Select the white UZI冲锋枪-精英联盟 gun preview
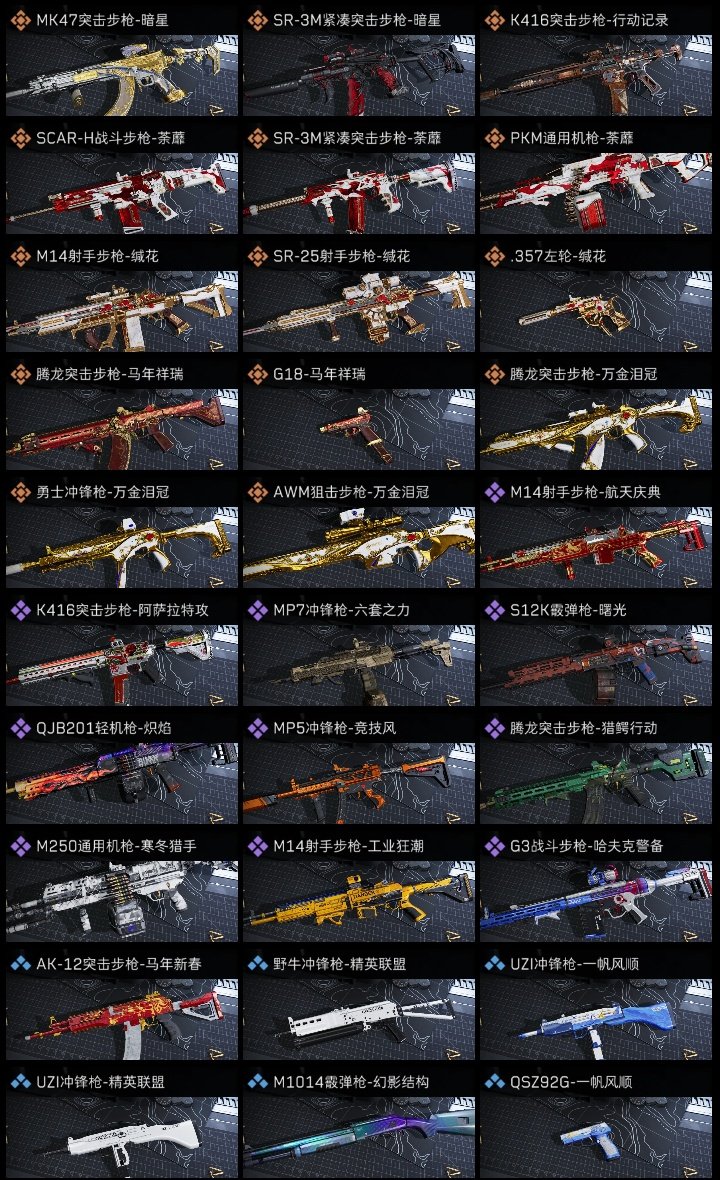Viewport: 720px width, 1180px height. 122,1137
